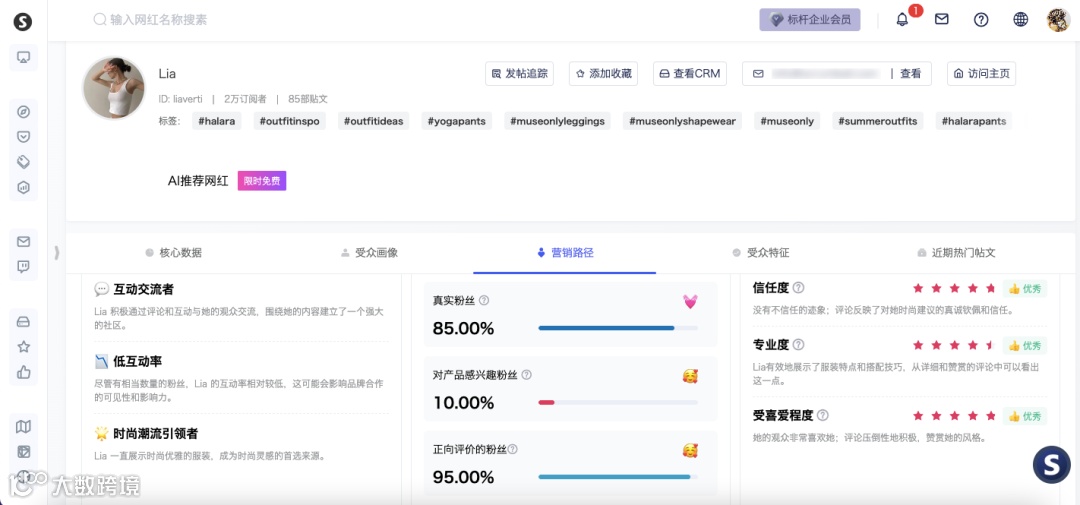Click the 优秀 badge in the 受喜爱程度 row
The width and height of the screenshot is (1080, 505).
pos(1025,416)
